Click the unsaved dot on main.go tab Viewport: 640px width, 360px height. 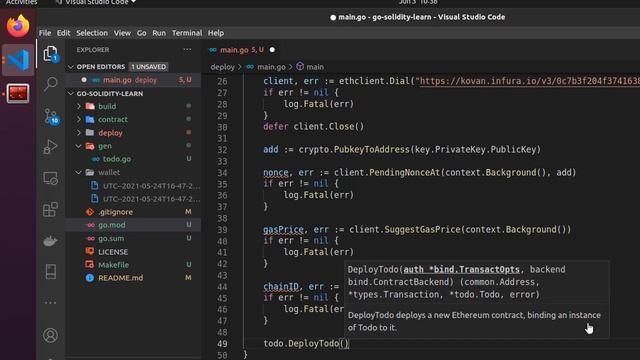(x=272, y=50)
